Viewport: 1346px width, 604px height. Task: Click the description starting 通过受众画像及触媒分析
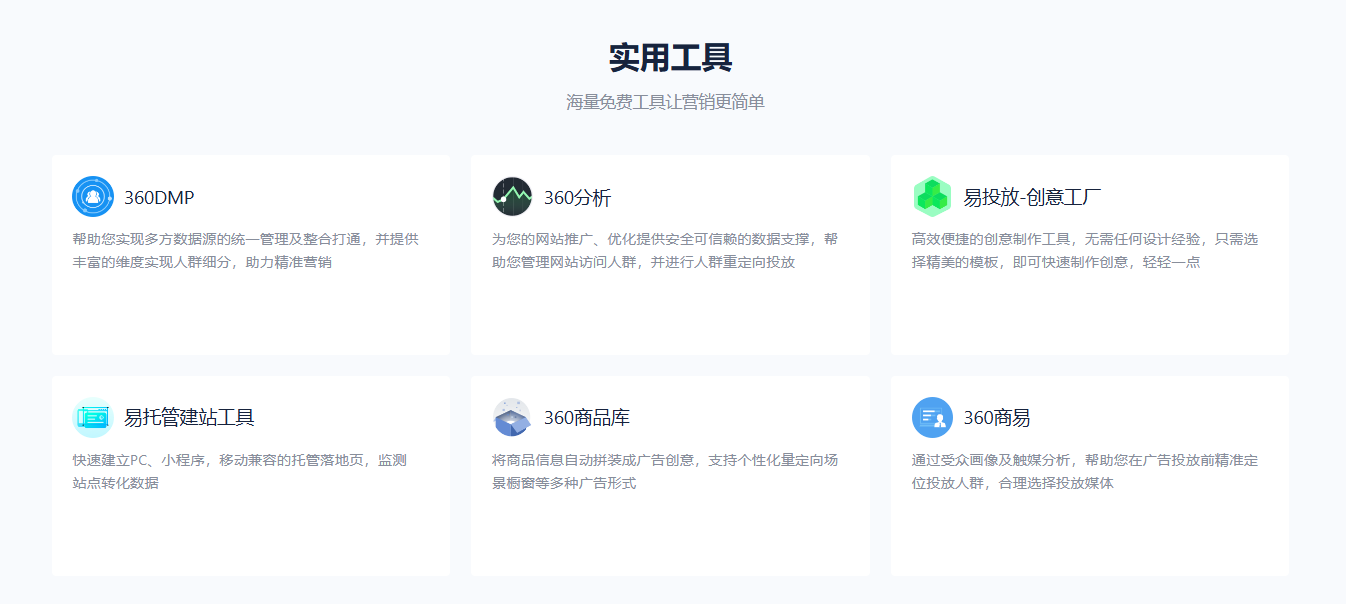1085,472
